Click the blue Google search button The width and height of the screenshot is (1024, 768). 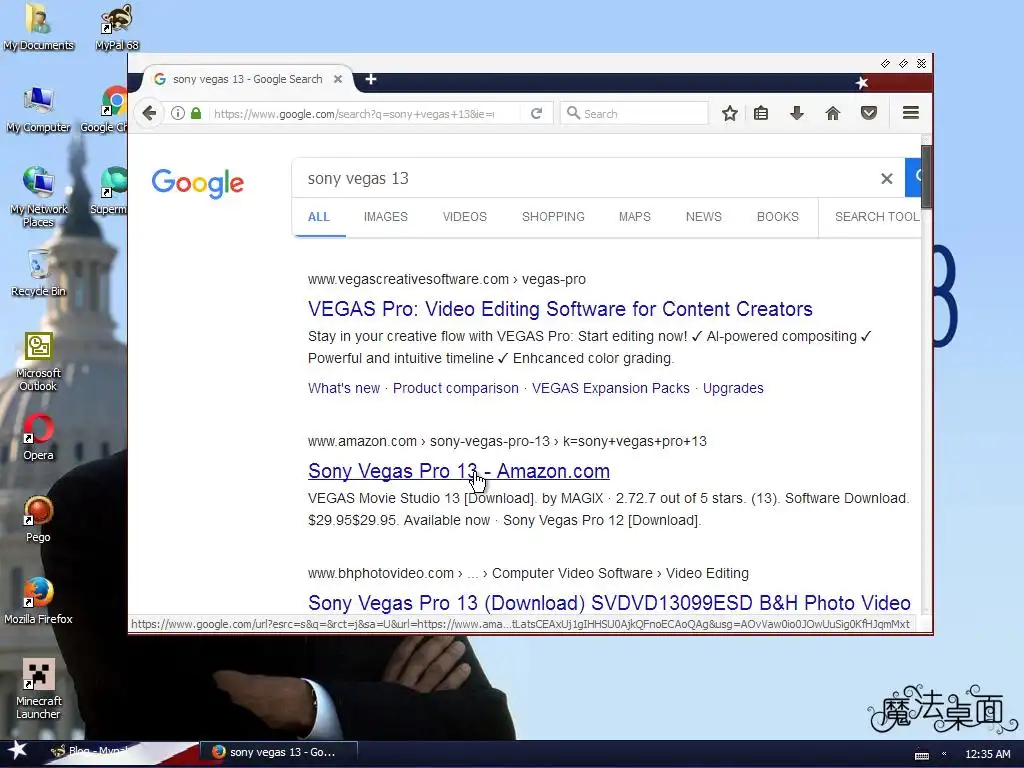(x=913, y=177)
